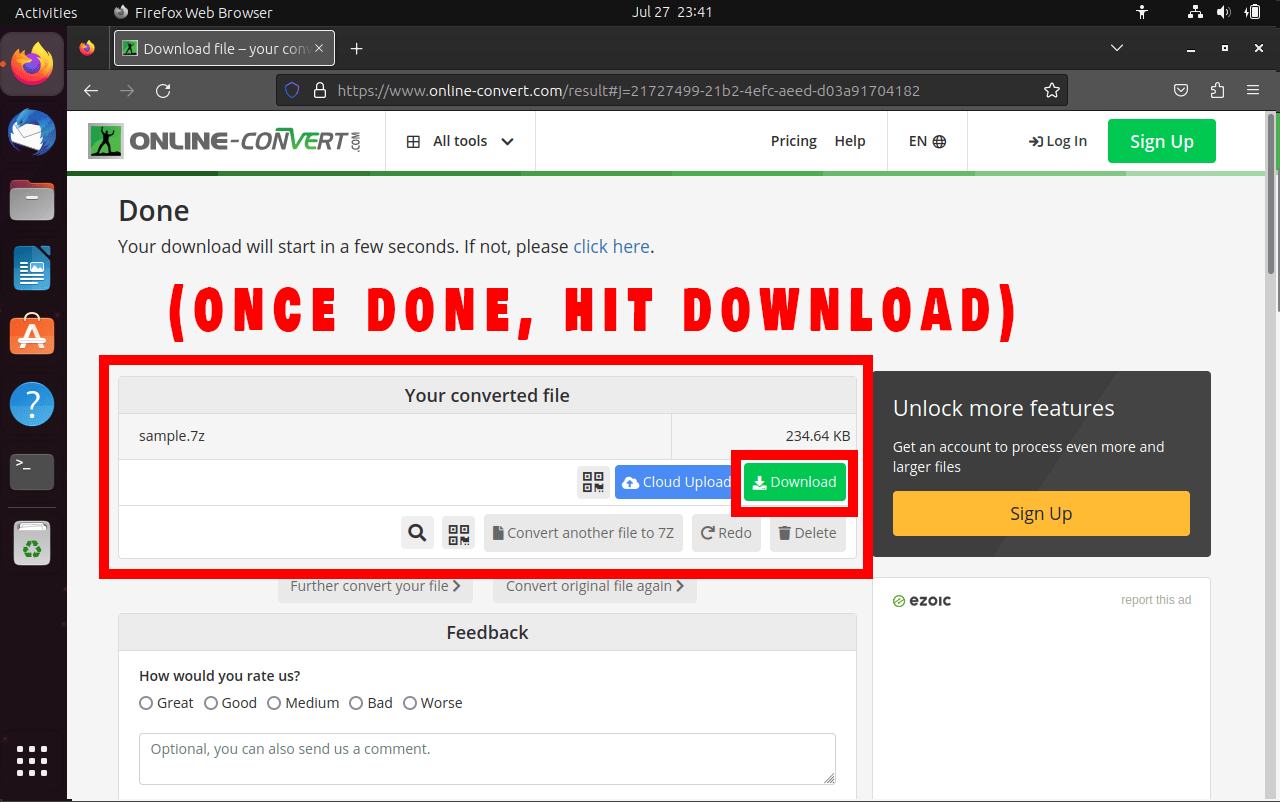The width and height of the screenshot is (1280, 802).
Task: Open the EN globe language selector
Action: pos(927,141)
